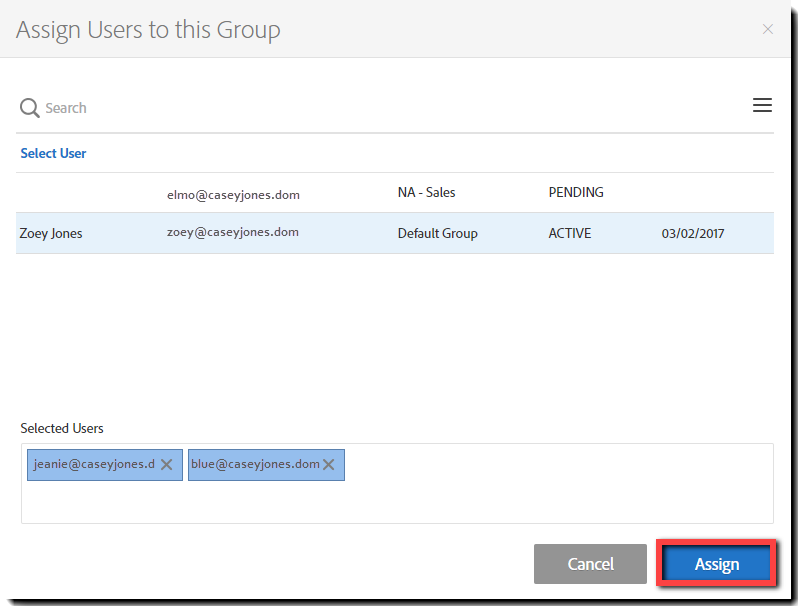Screen dimensions: 798x606
Task: Click the zoey@caseyjones.dom email address
Action: click(233, 232)
